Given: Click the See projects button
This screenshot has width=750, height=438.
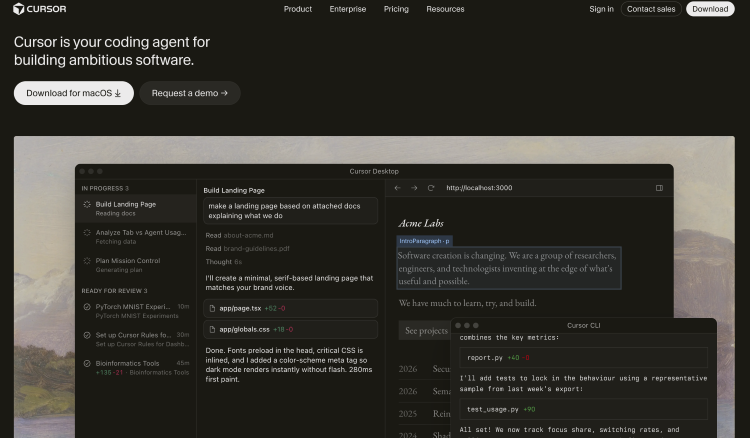Looking at the screenshot, I should (426, 330).
